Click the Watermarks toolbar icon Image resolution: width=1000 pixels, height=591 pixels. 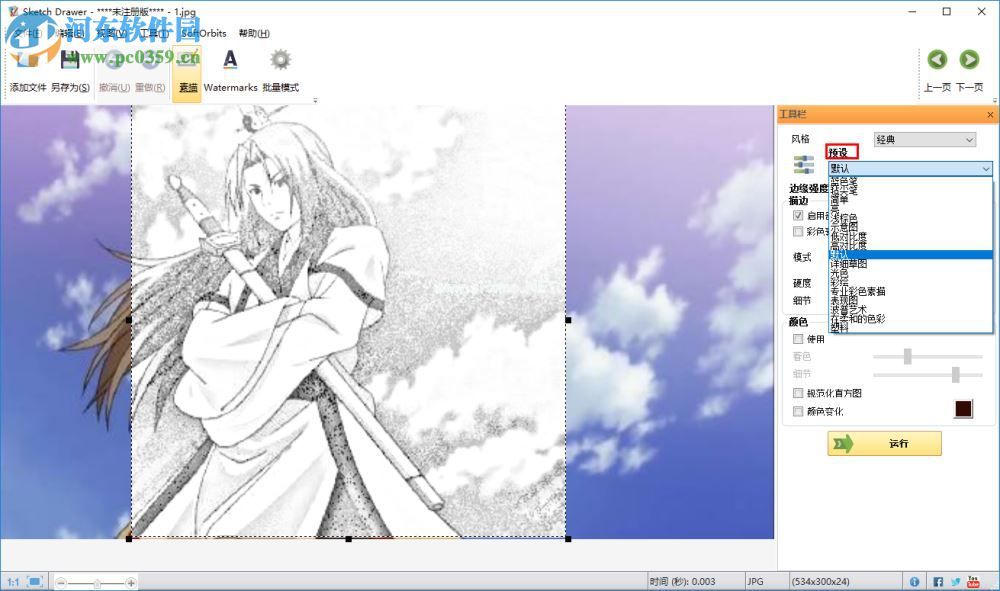(x=230, y=62)
